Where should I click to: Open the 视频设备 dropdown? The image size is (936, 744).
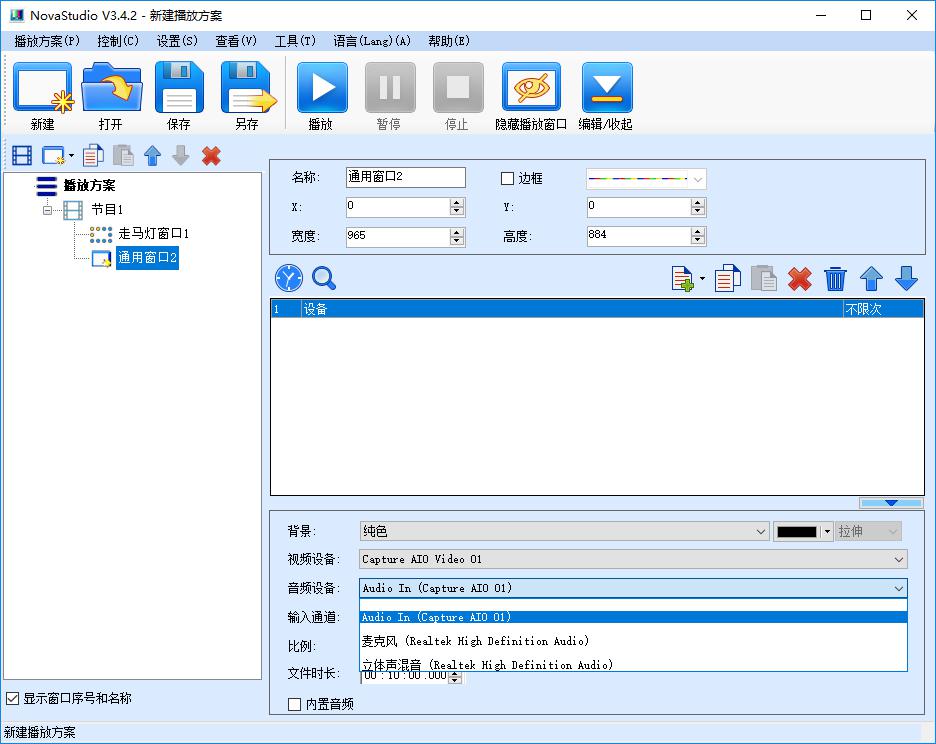(633, 559)
